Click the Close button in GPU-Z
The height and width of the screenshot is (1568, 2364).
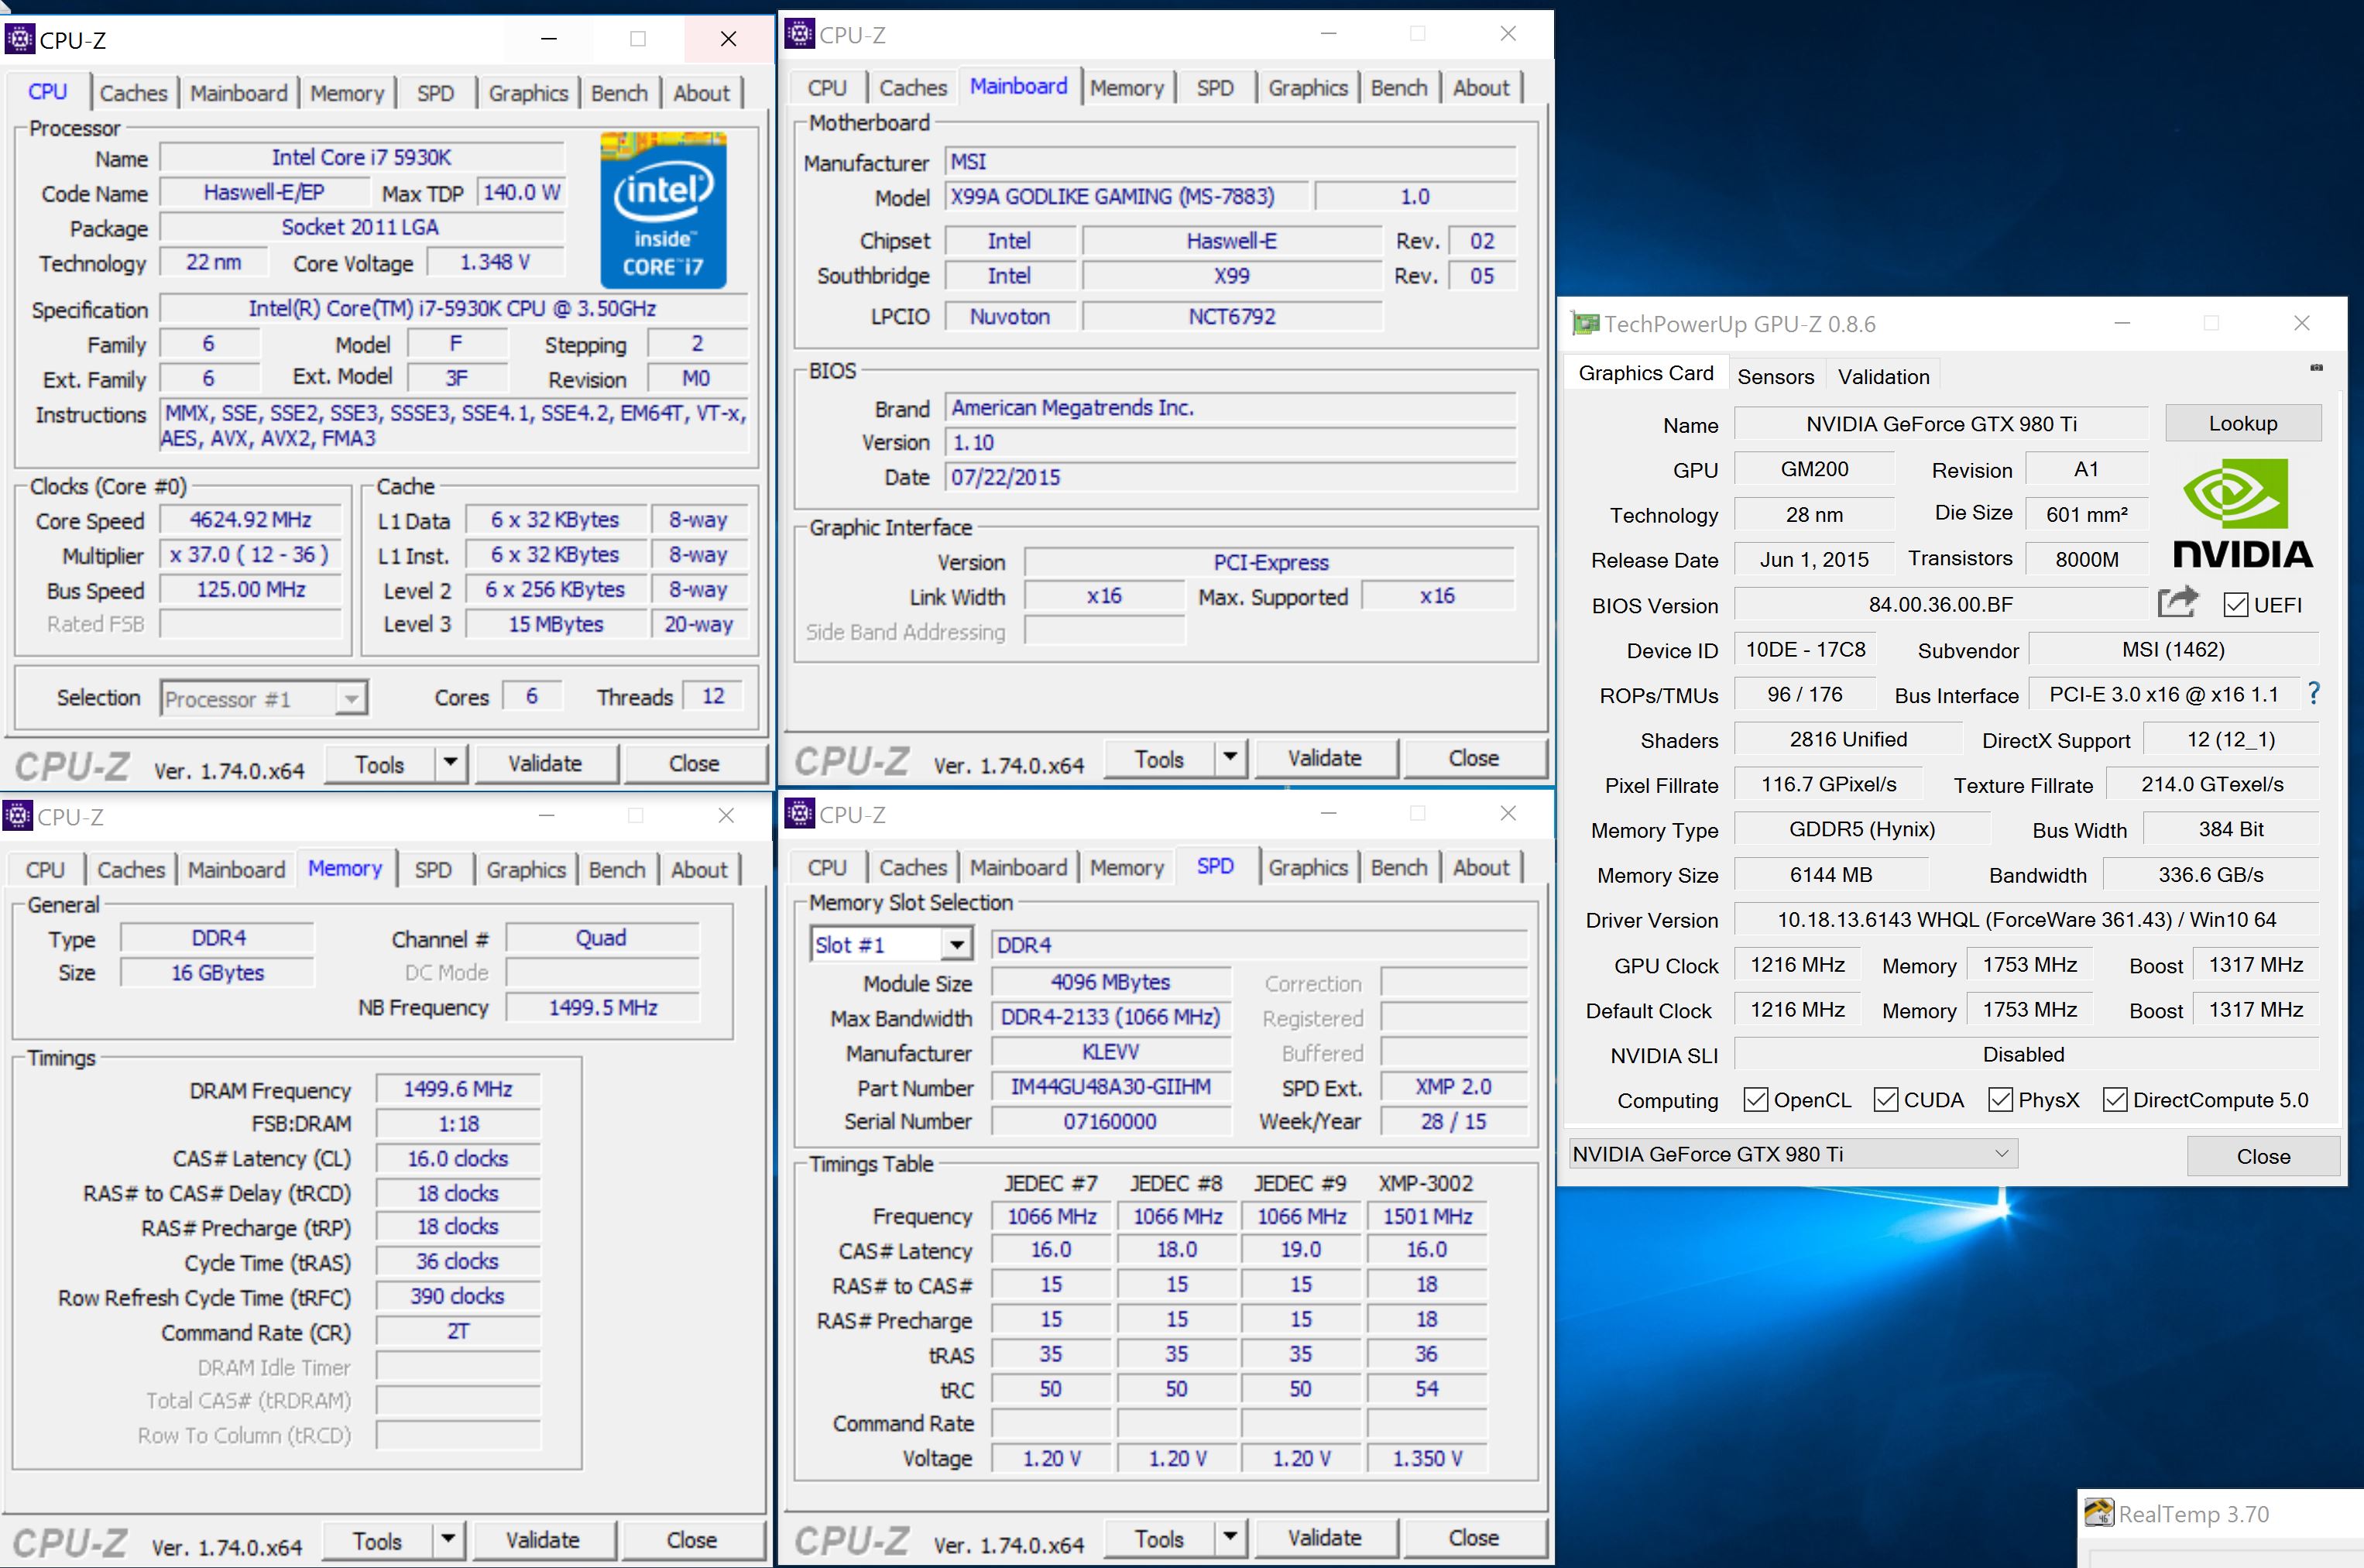point(2263,1156)
